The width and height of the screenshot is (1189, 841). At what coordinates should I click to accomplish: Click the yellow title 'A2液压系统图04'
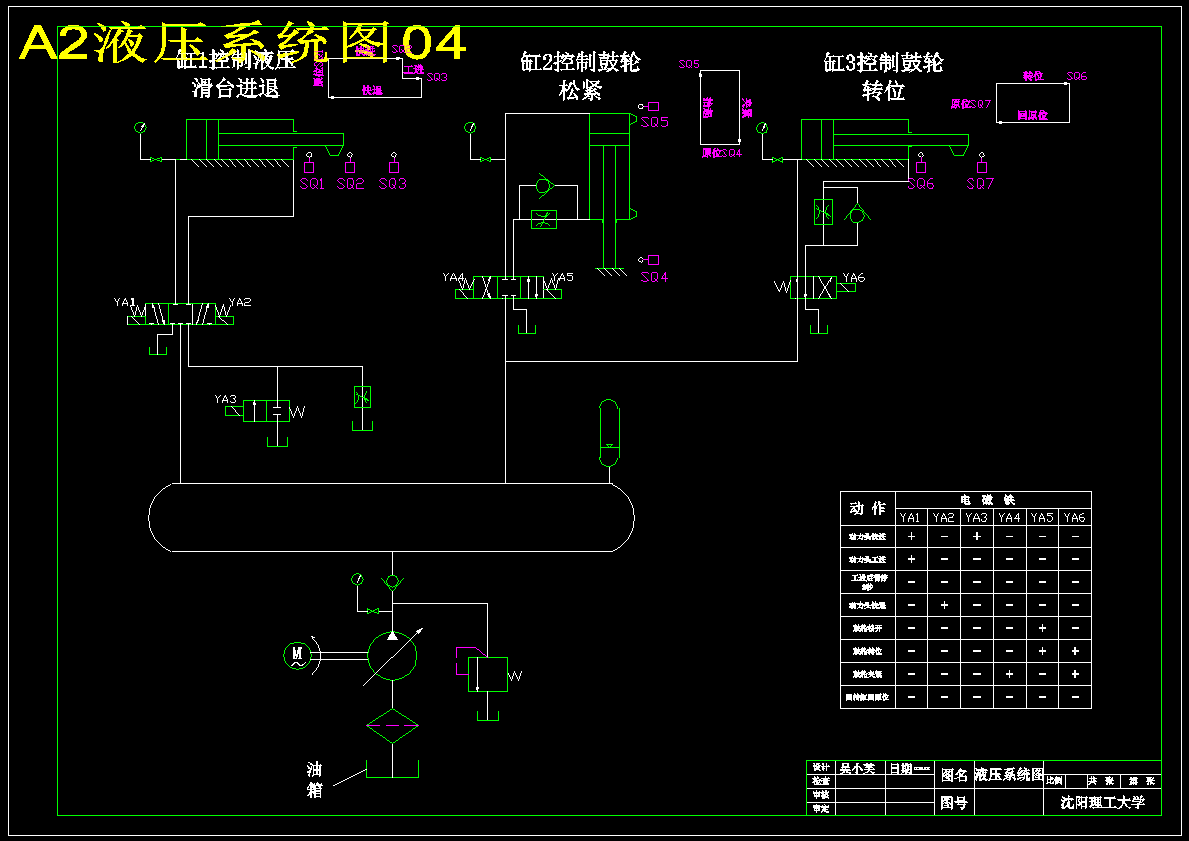click(242, 42)
